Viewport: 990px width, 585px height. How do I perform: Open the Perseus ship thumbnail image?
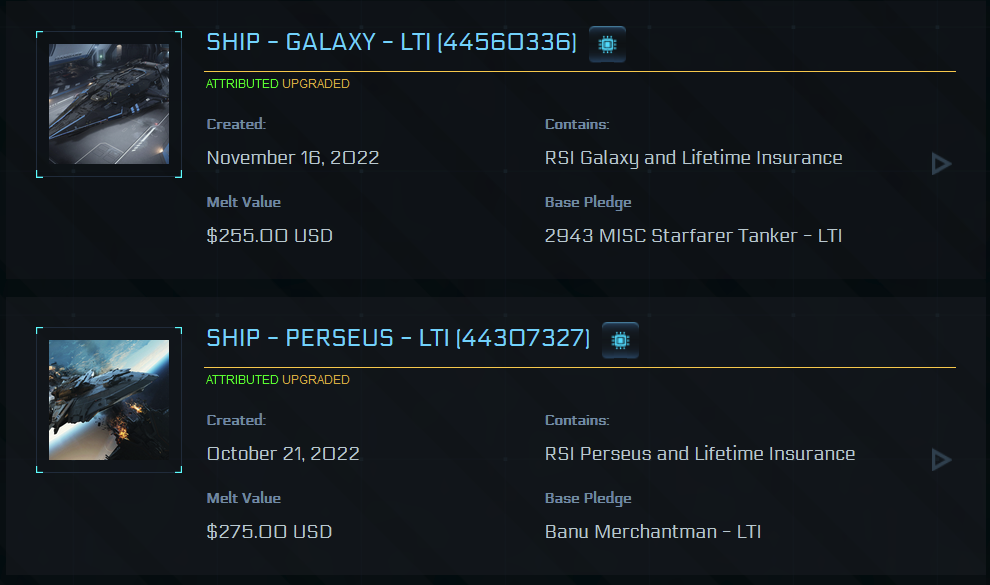pyautogui.click(x=109, y=400)
